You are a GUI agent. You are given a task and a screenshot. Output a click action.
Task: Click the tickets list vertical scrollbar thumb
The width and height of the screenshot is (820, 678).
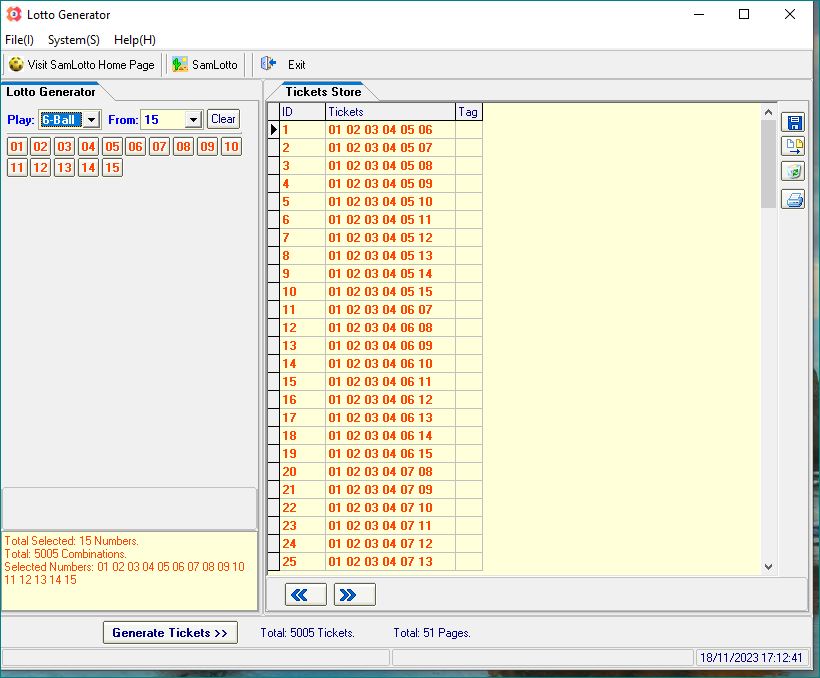coord(768,164)
